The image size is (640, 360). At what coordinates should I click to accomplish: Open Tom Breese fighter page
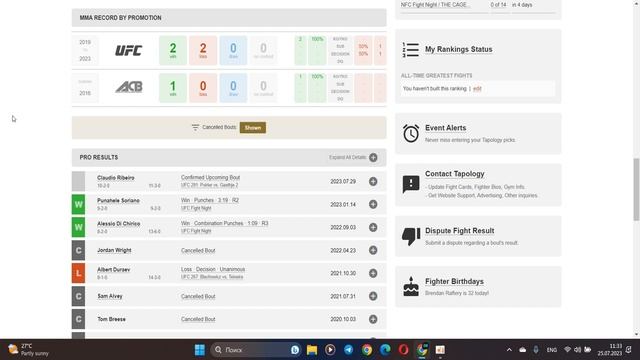pos(111,319)
